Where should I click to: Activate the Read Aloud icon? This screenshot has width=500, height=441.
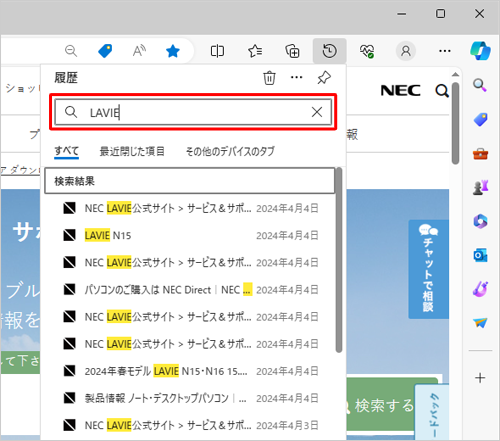tap(139, 51)
